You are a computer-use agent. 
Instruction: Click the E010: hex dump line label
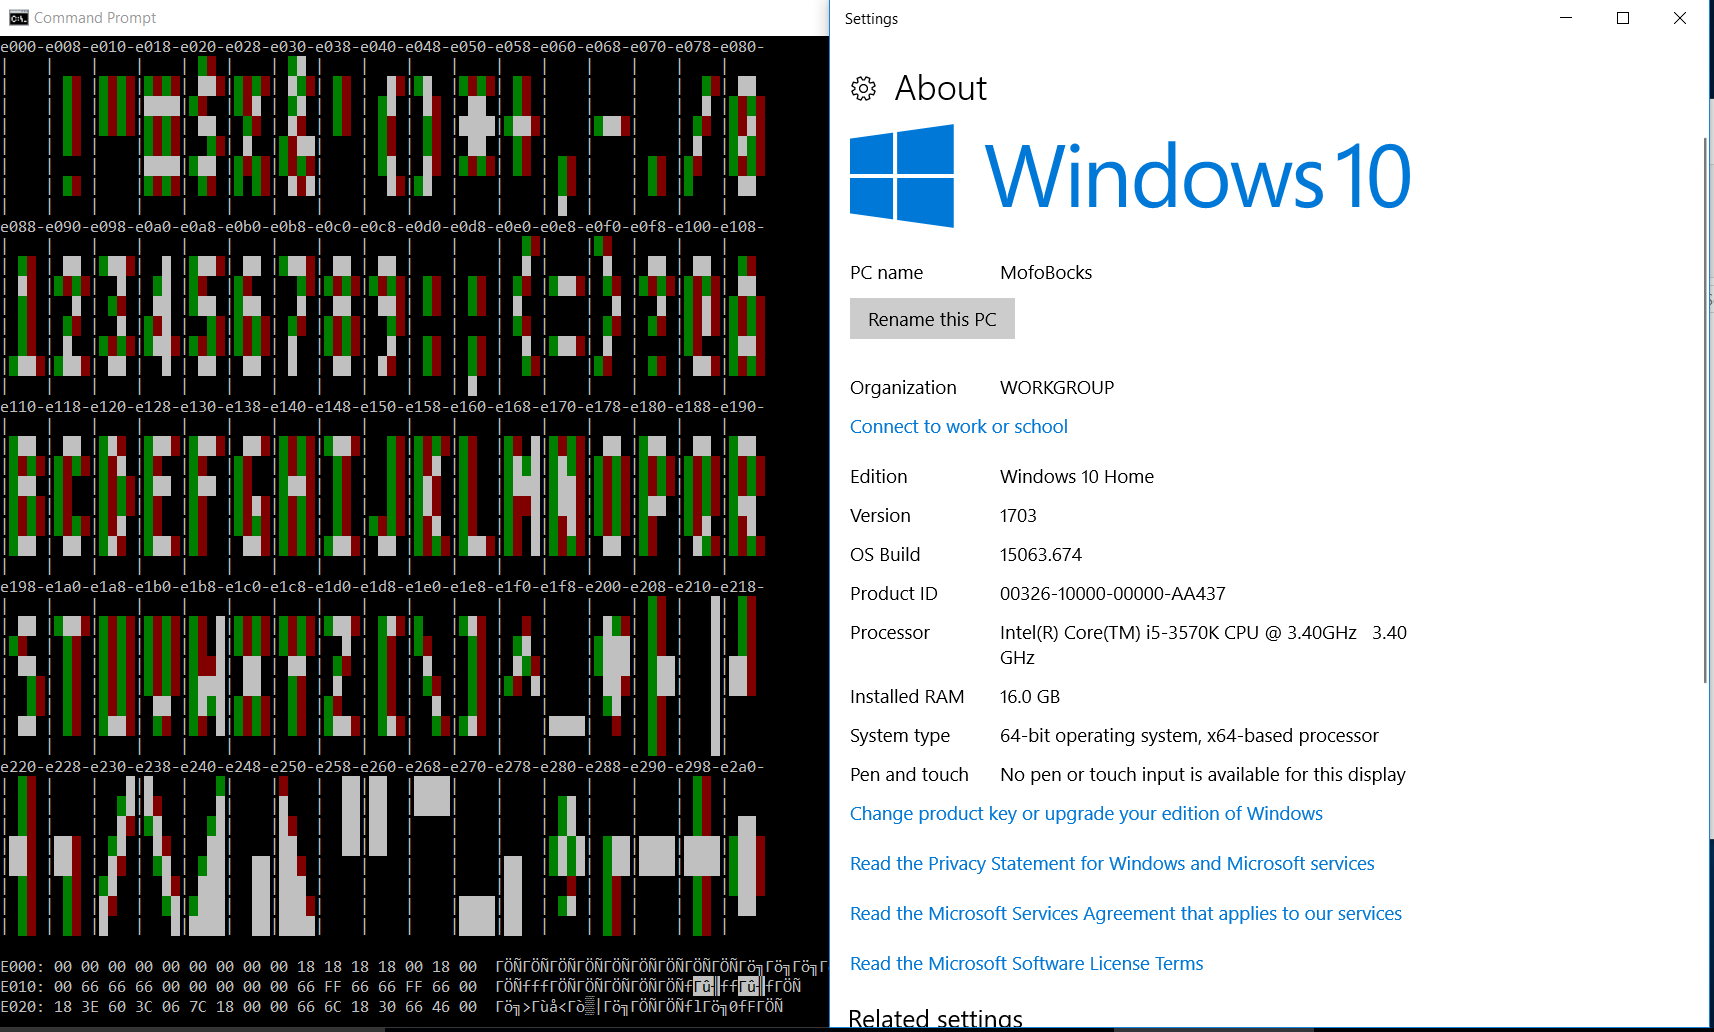(23, 987)
